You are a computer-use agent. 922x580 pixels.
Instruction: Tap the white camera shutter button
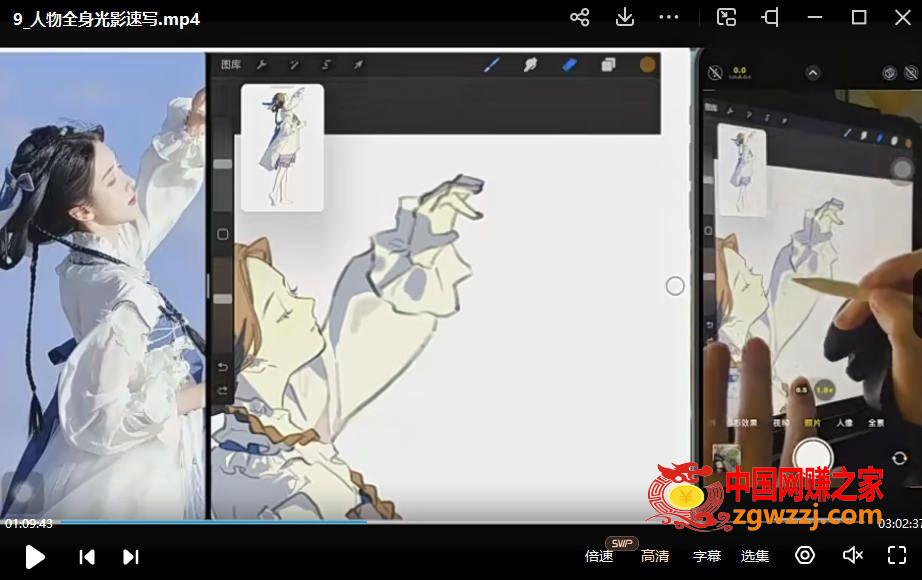(x=813, y=456)
